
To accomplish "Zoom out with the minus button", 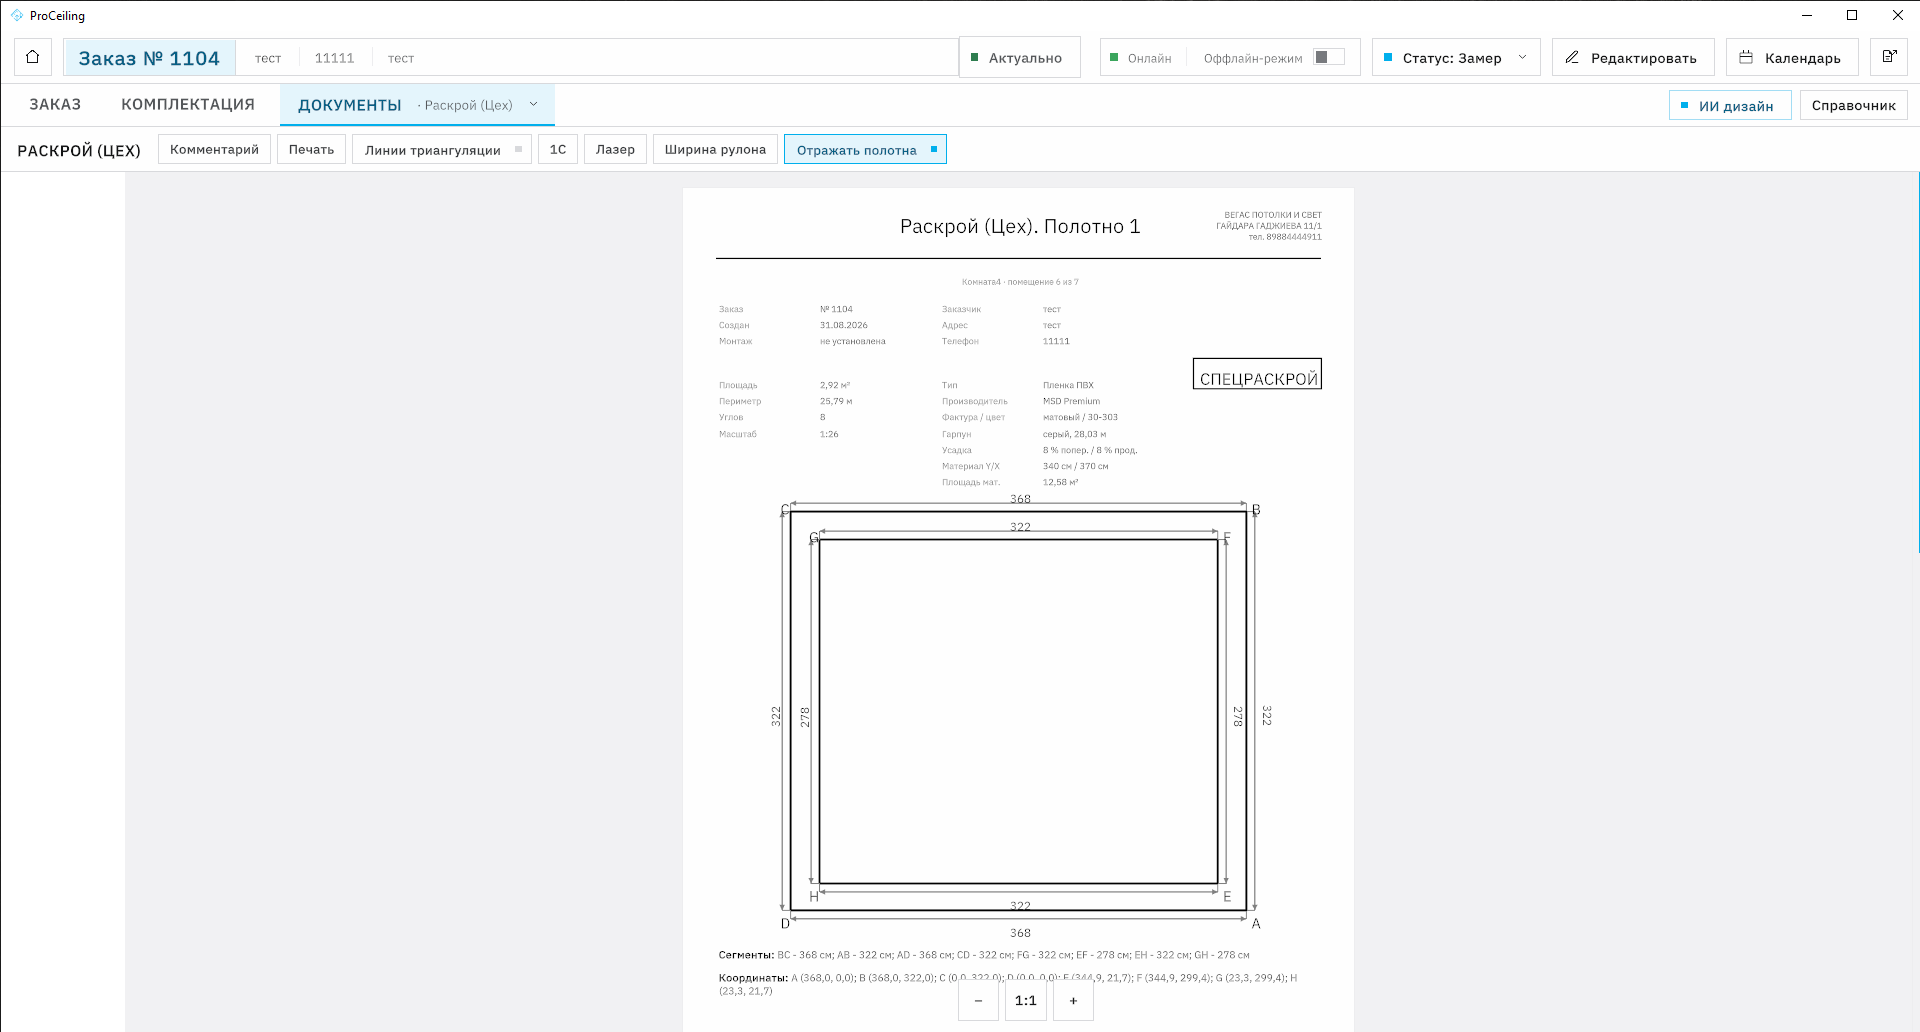I will tap(978, 1000).
